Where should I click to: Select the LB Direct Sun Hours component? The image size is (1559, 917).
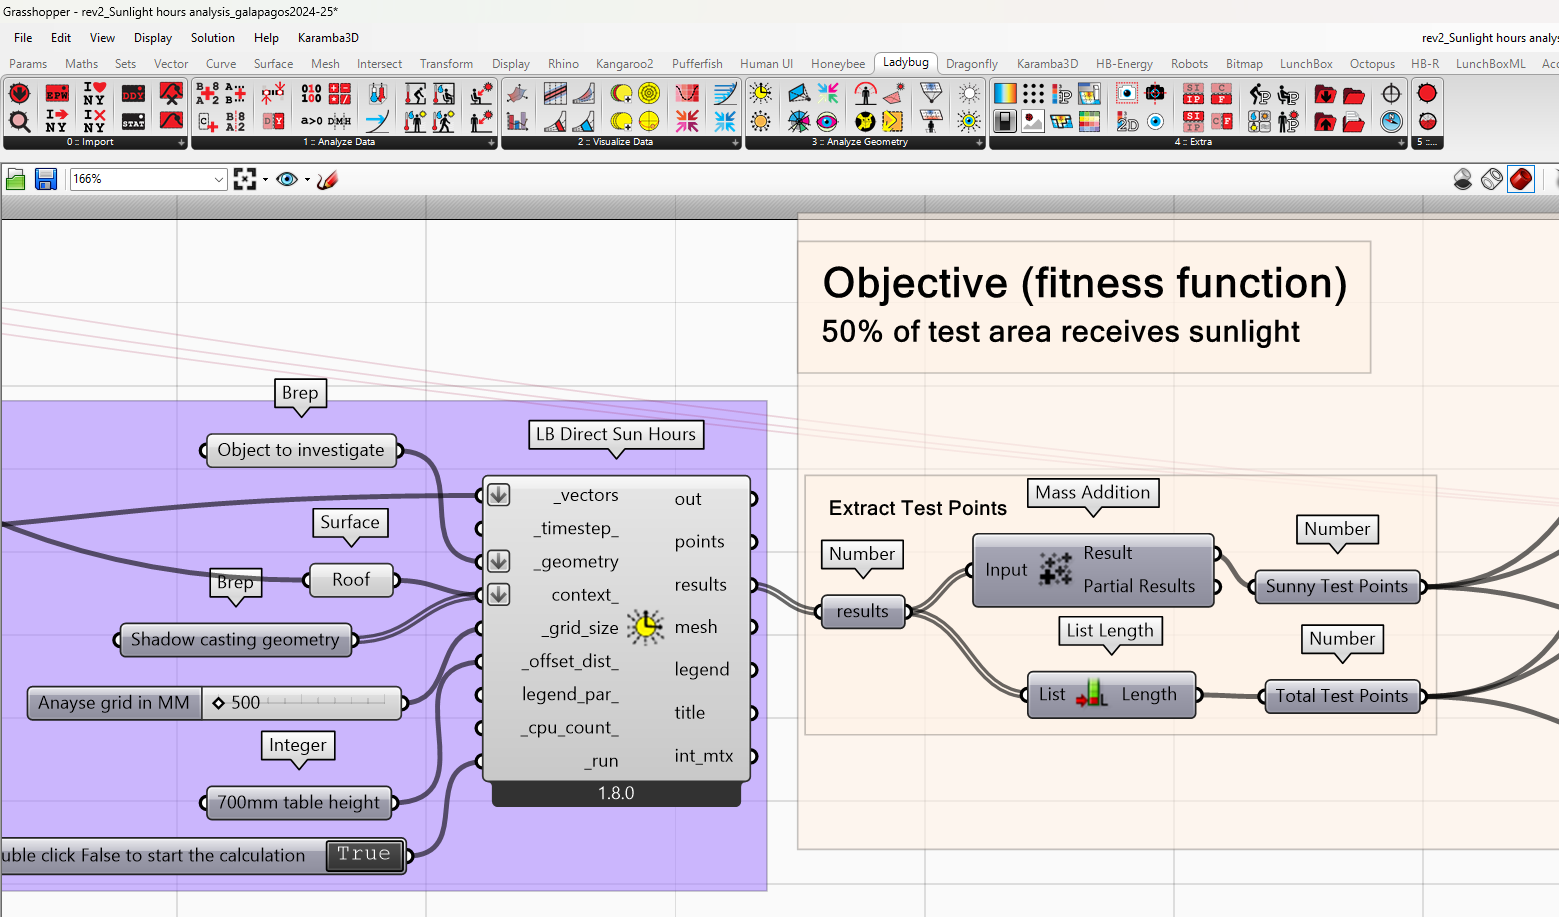point(645,628)
